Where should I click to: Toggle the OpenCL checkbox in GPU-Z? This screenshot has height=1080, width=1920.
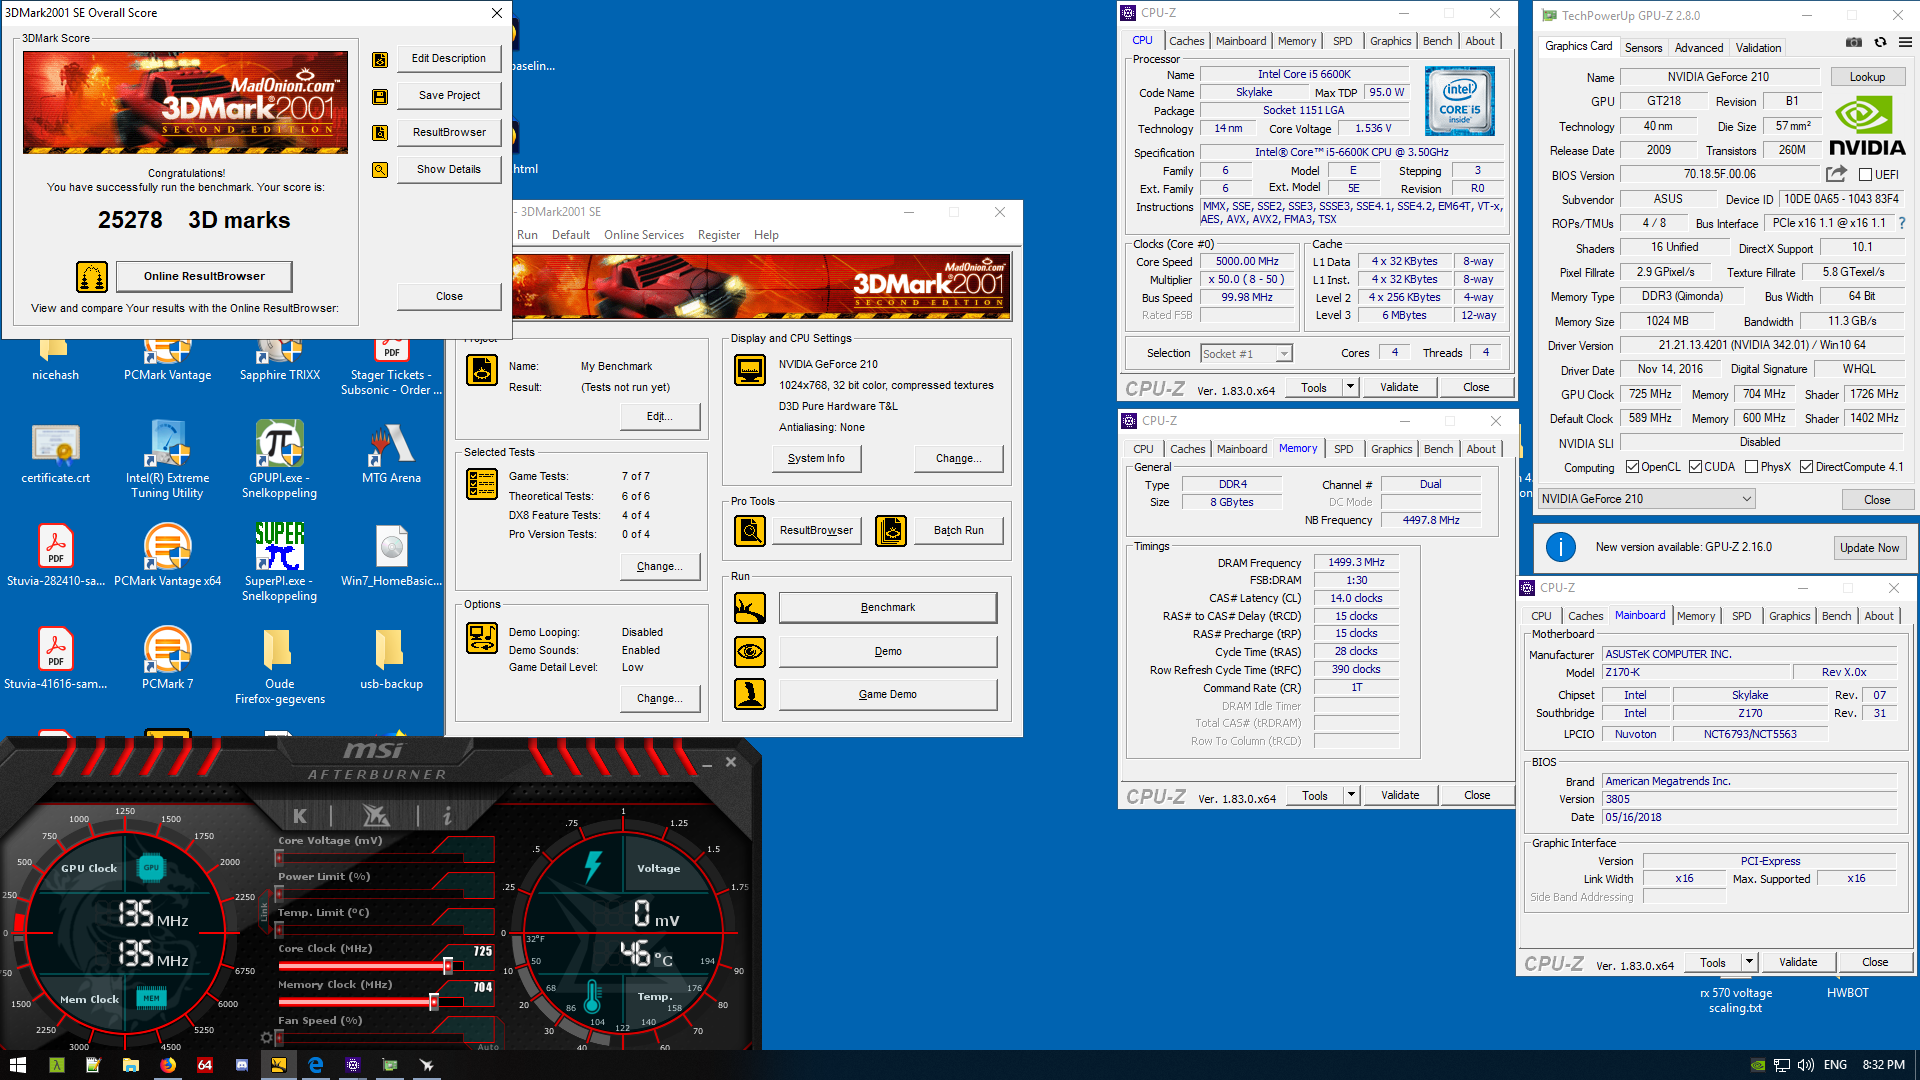(1632, 467)
